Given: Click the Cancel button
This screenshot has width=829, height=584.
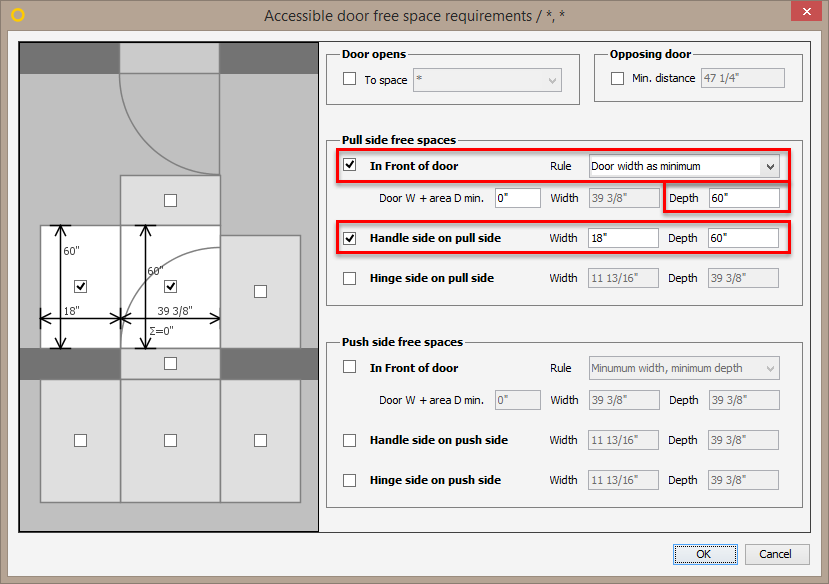Looking at the screenshot, I should (x=777, y=553).
